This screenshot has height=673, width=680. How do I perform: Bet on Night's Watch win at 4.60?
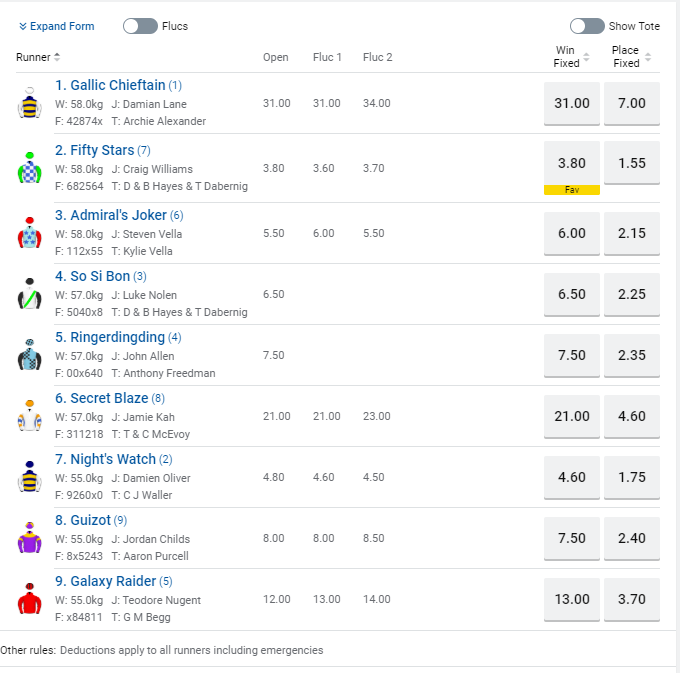(x=572, y=477)
